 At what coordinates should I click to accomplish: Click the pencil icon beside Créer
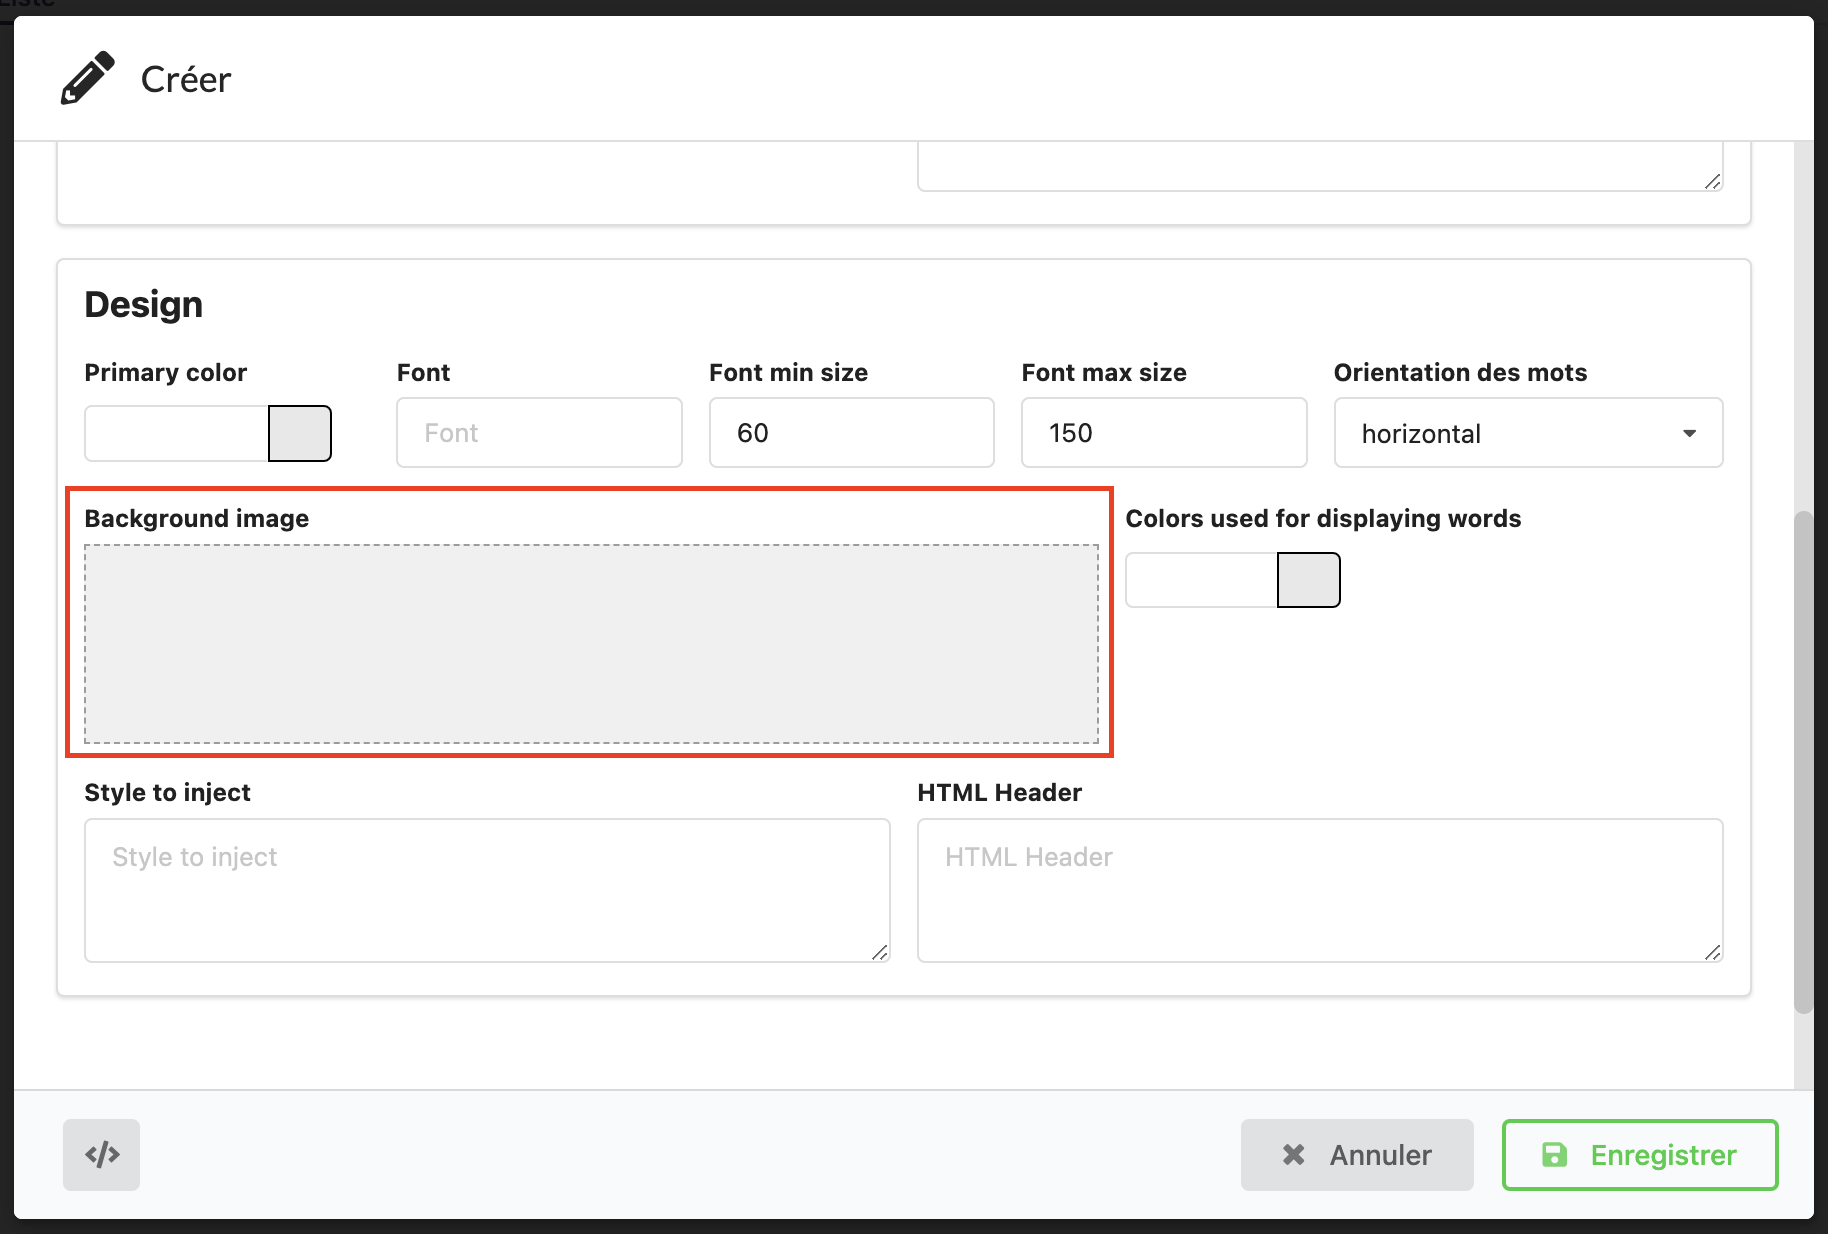[x=88, y=79]
